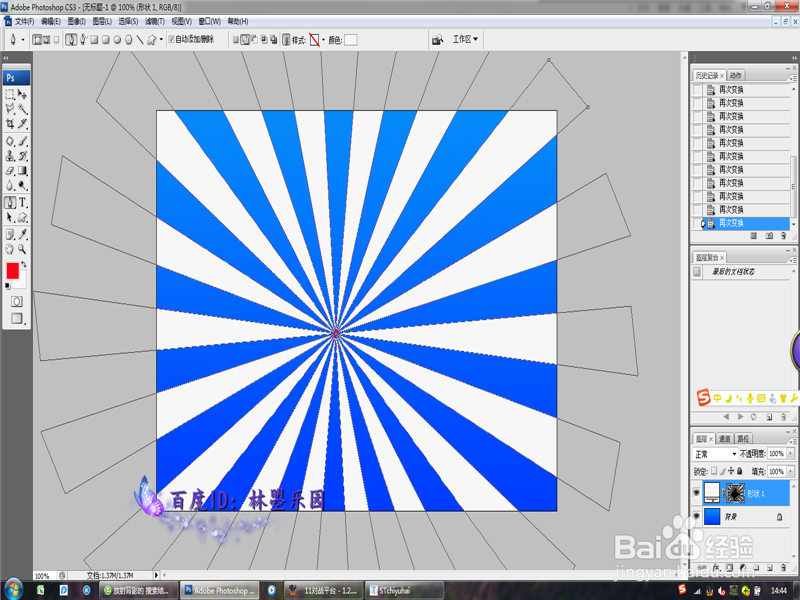The image size is (800, 600).
Task: Open blend mode 正常 dropdown
Action: (715, 454)
